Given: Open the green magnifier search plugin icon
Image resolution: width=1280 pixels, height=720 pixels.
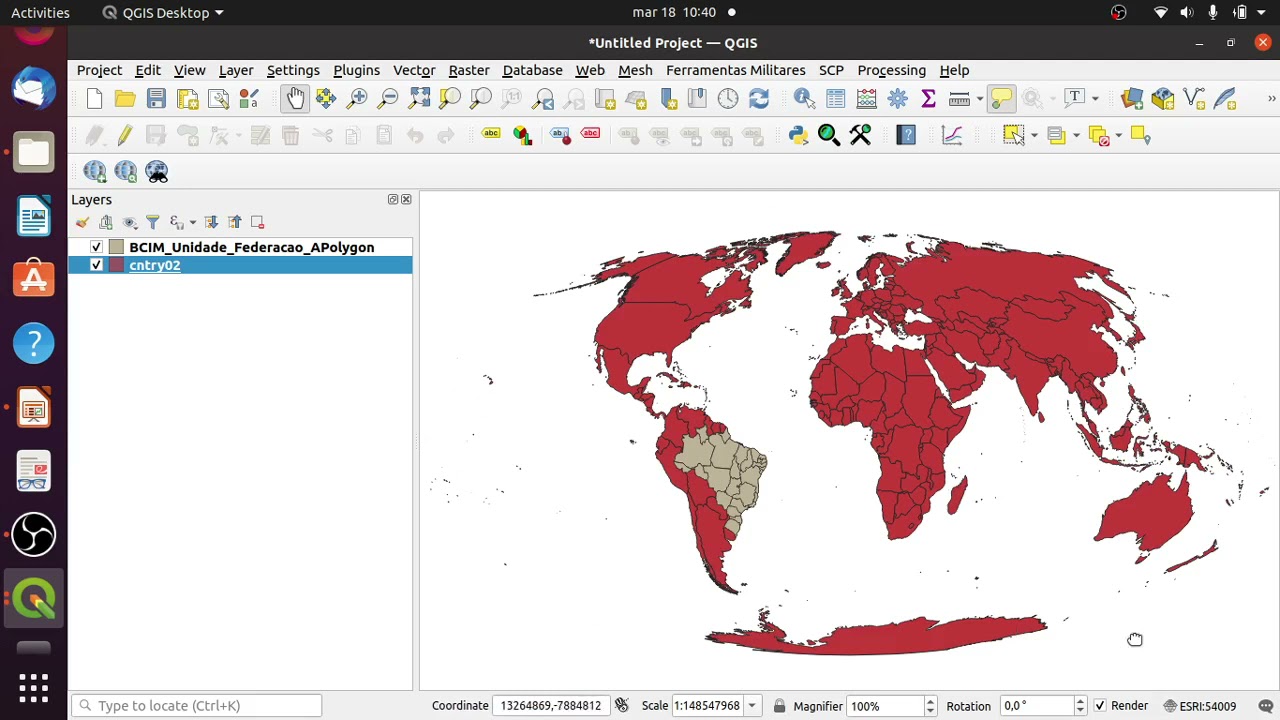Looking at the screenshot, I should click(x=829, y=135).
